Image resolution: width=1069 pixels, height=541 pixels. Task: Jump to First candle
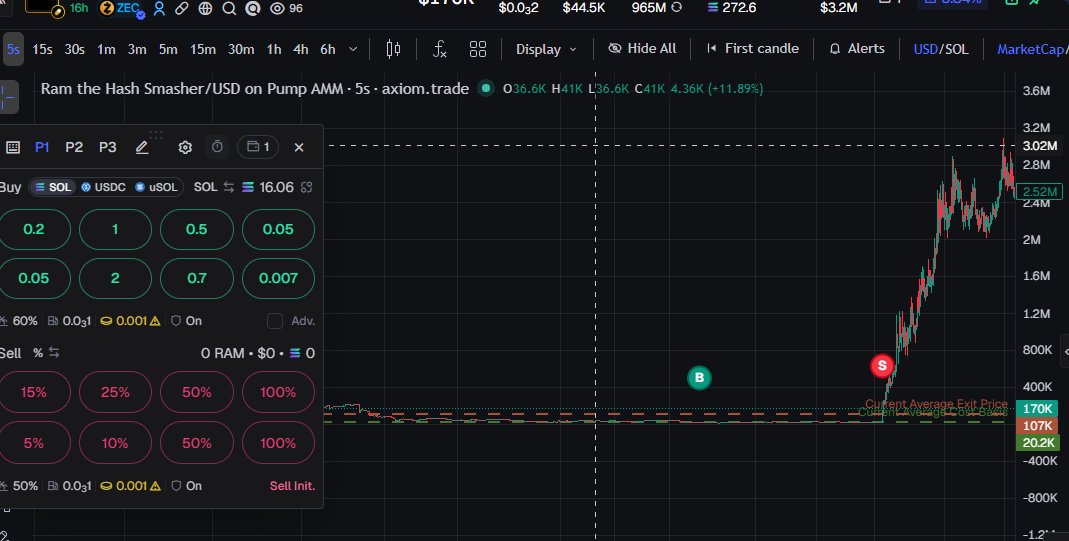[752, 48]
